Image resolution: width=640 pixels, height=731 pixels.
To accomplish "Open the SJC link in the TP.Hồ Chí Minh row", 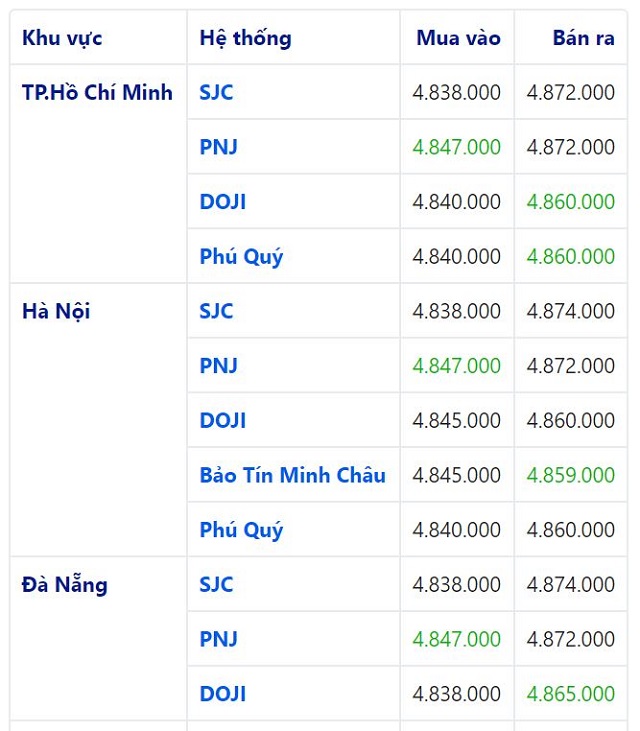I will pos(216,92).
